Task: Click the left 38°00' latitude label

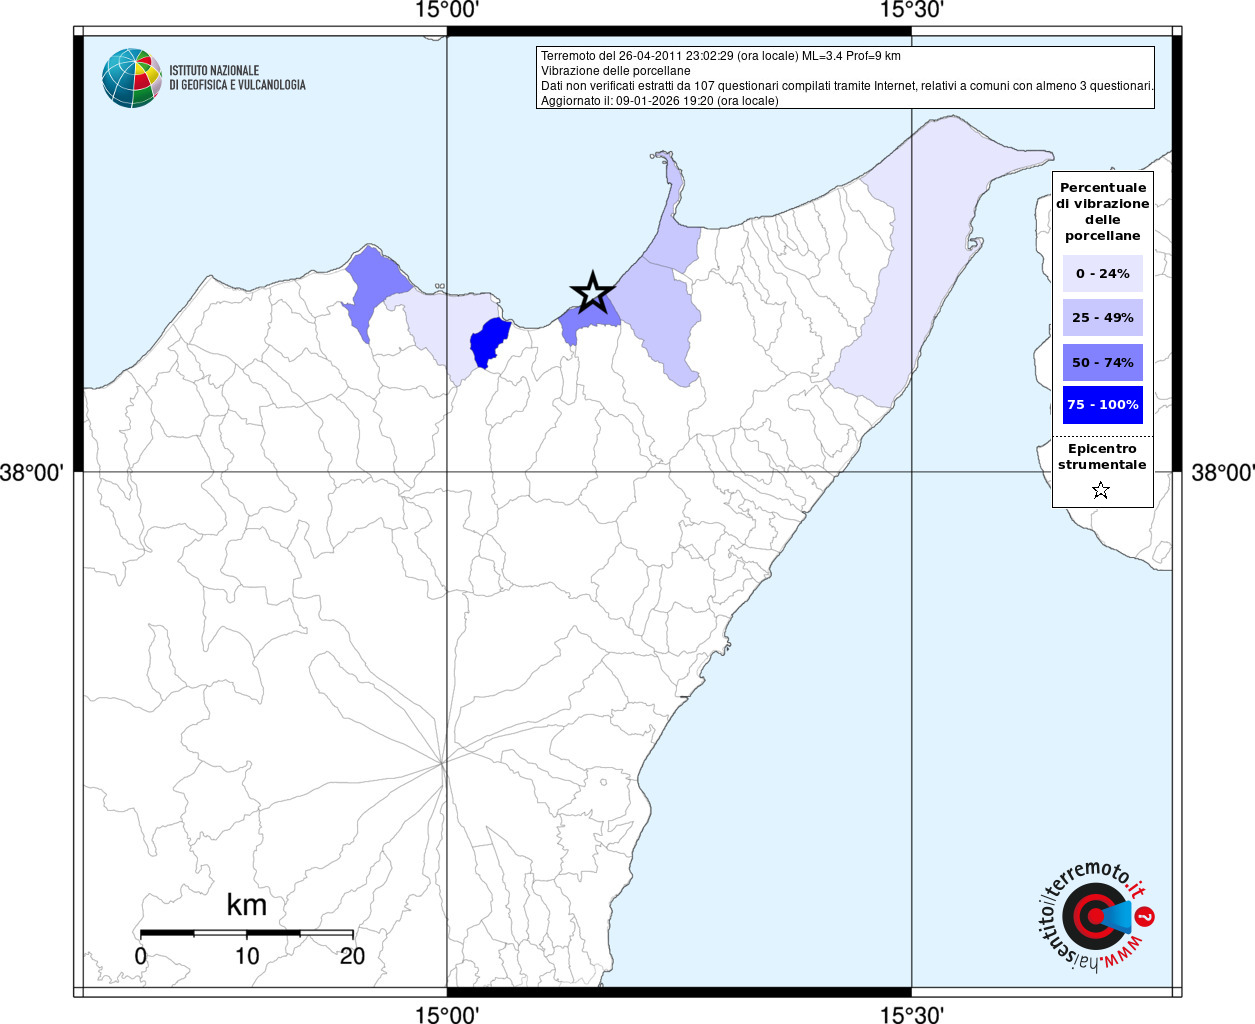Action: point(32,472)
